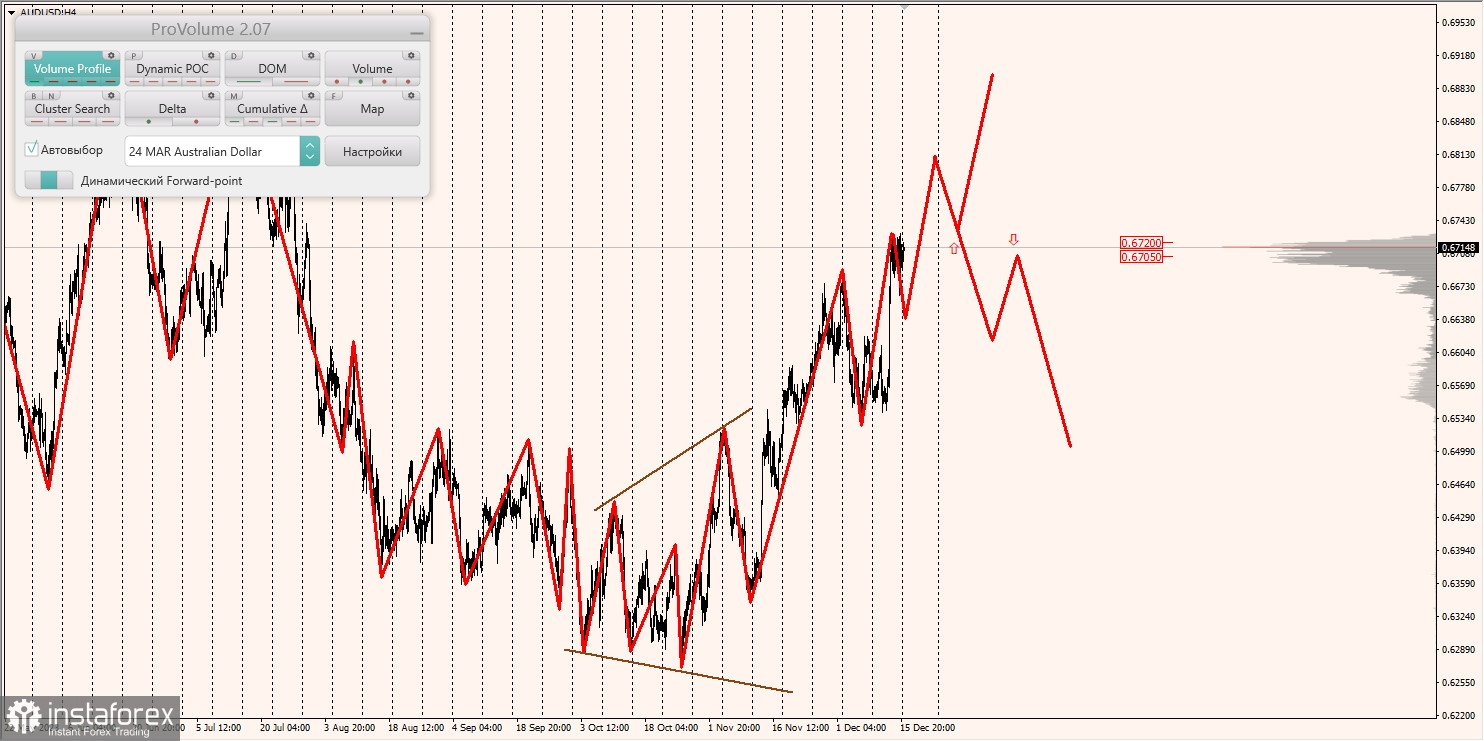This screenshot has width=1484, height=741.
Task: Expand the AUDUSD,H4 chart menu arrow
Action: [x=10, y=12]
